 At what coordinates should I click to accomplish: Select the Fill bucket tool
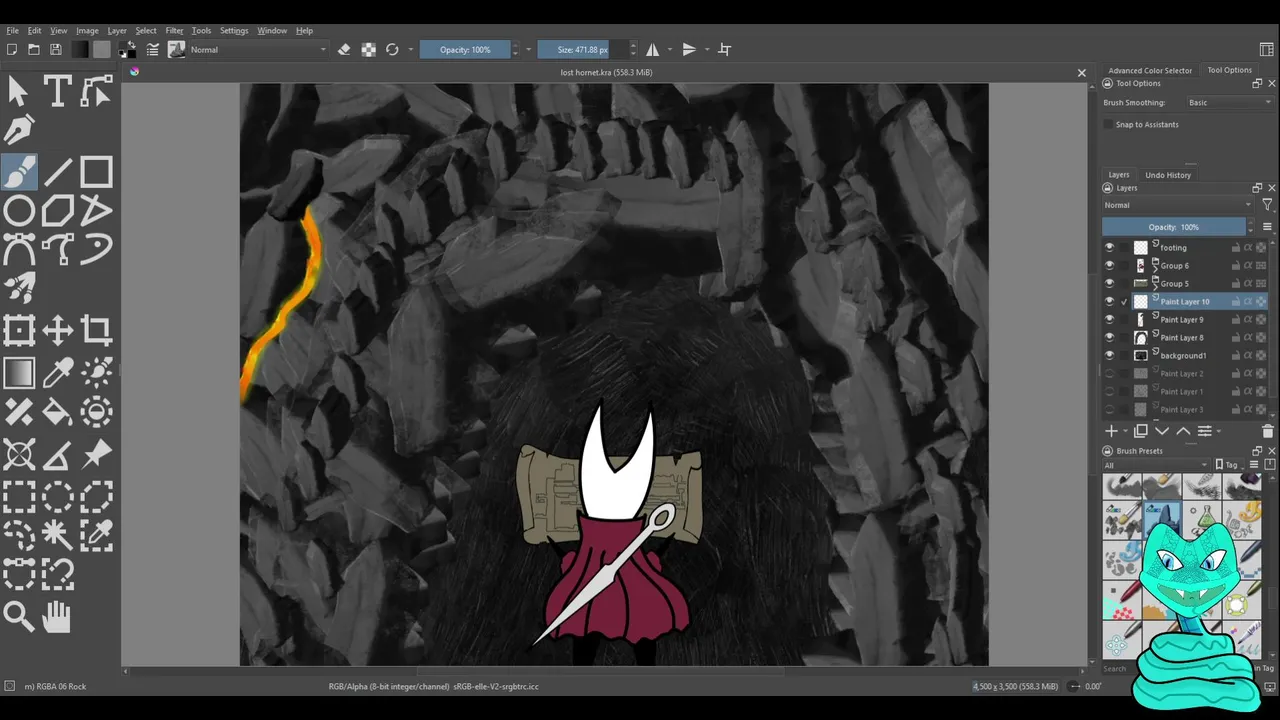pyautogui.click(x=57, y=411)
